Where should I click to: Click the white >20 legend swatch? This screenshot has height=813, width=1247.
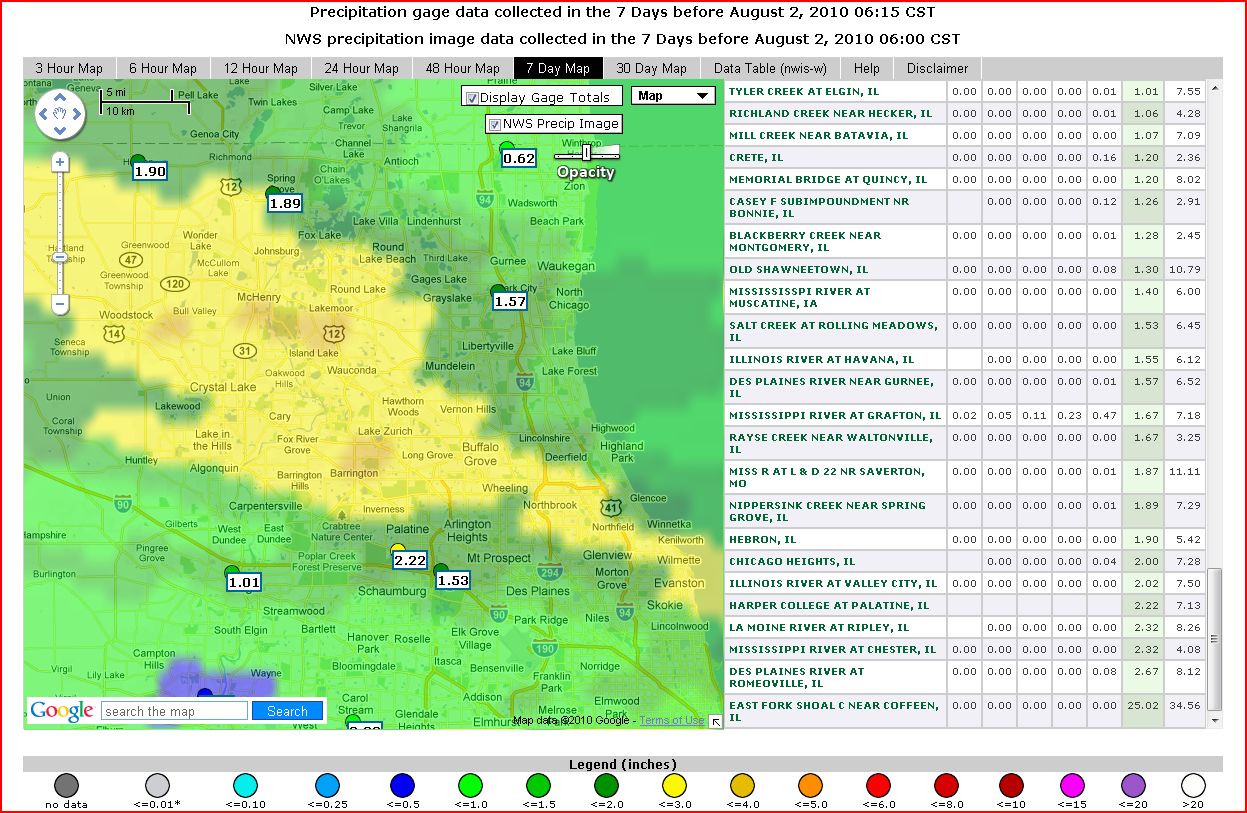tap(1193, 785)
